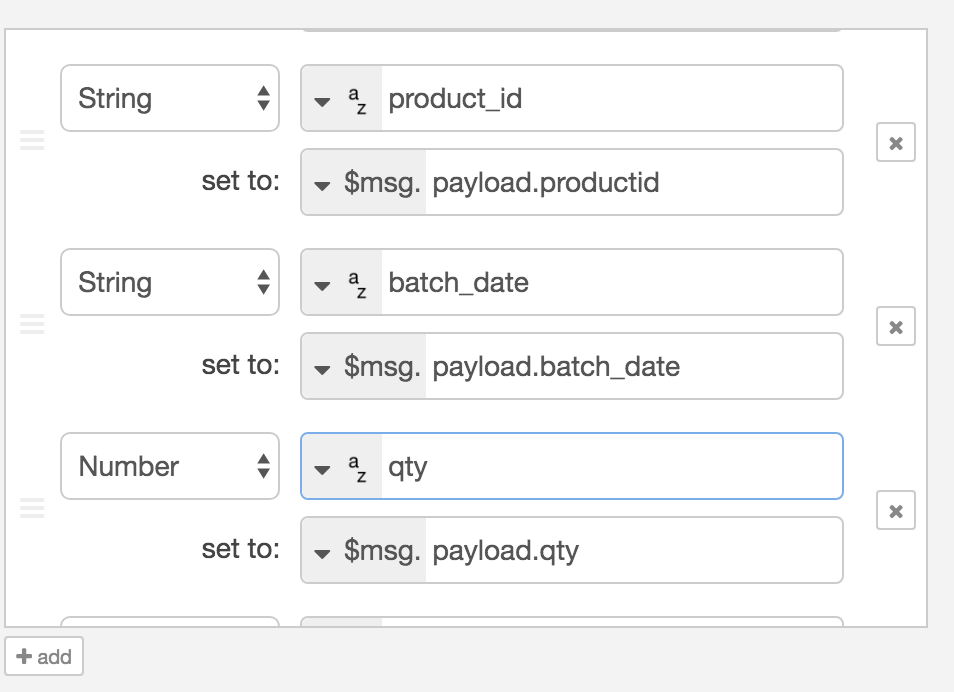Click the drag handle beside batch_date row
Screen dimensions: 954x692
point(32,324)
